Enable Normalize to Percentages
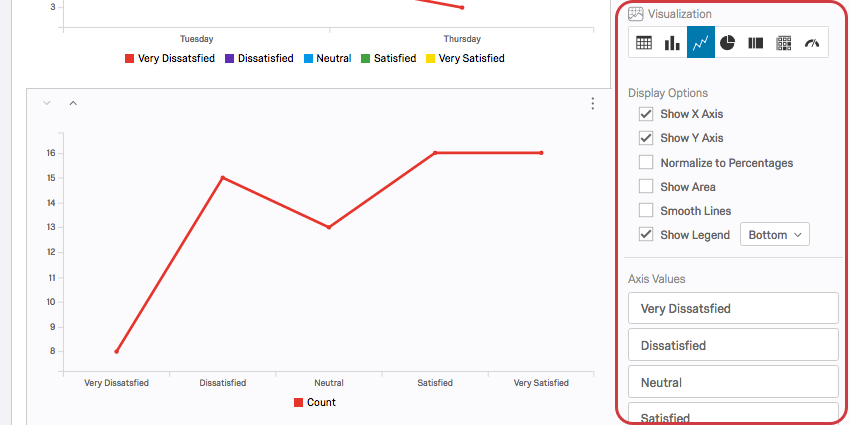Viewport: 850px width, 425px height. click(x=646, y=163)
